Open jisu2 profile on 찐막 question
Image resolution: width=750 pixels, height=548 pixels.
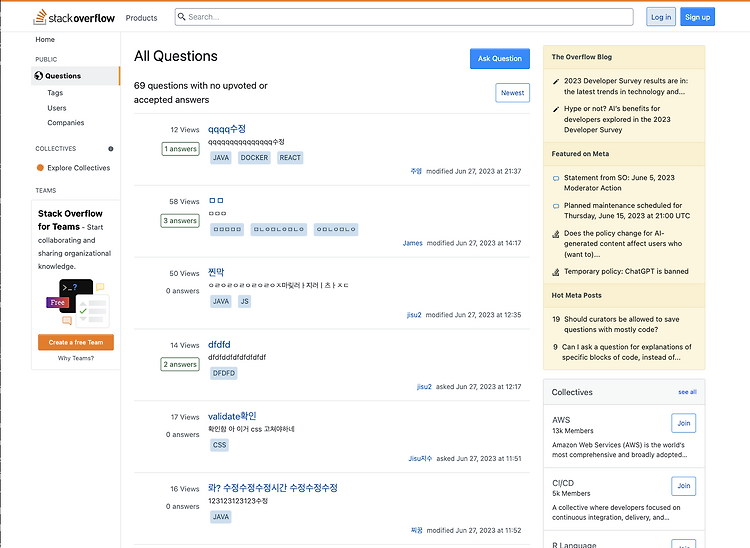(x=414, y=315)
